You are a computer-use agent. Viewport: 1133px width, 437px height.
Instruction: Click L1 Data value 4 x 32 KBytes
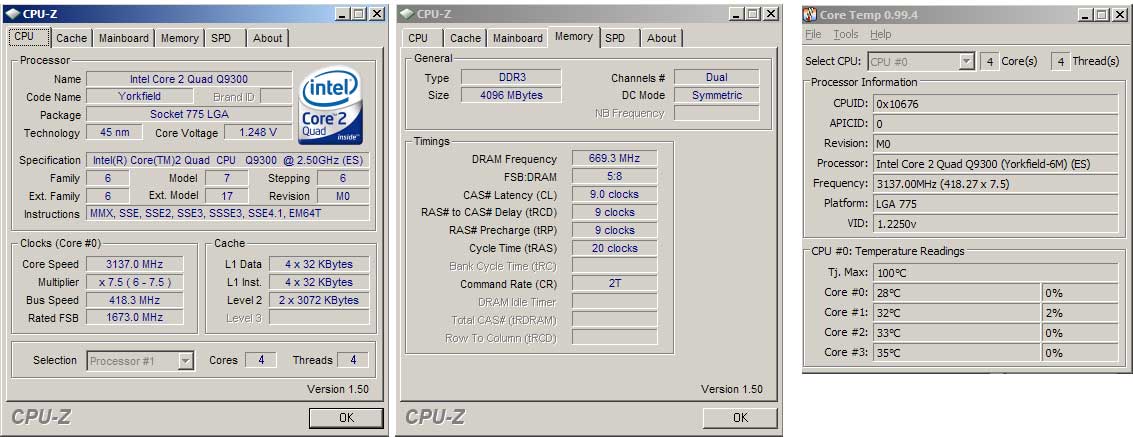[x=319, y=264]
